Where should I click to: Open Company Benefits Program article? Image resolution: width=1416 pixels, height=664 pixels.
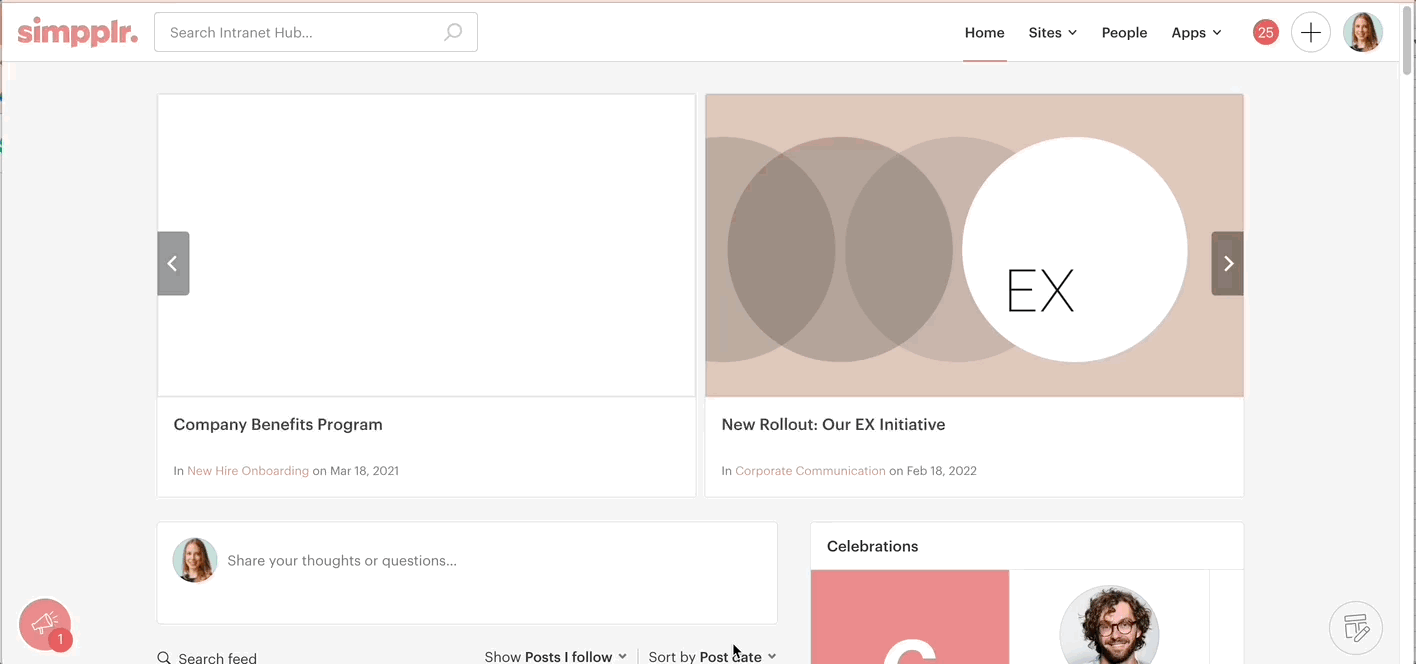[x=278, y=424]
